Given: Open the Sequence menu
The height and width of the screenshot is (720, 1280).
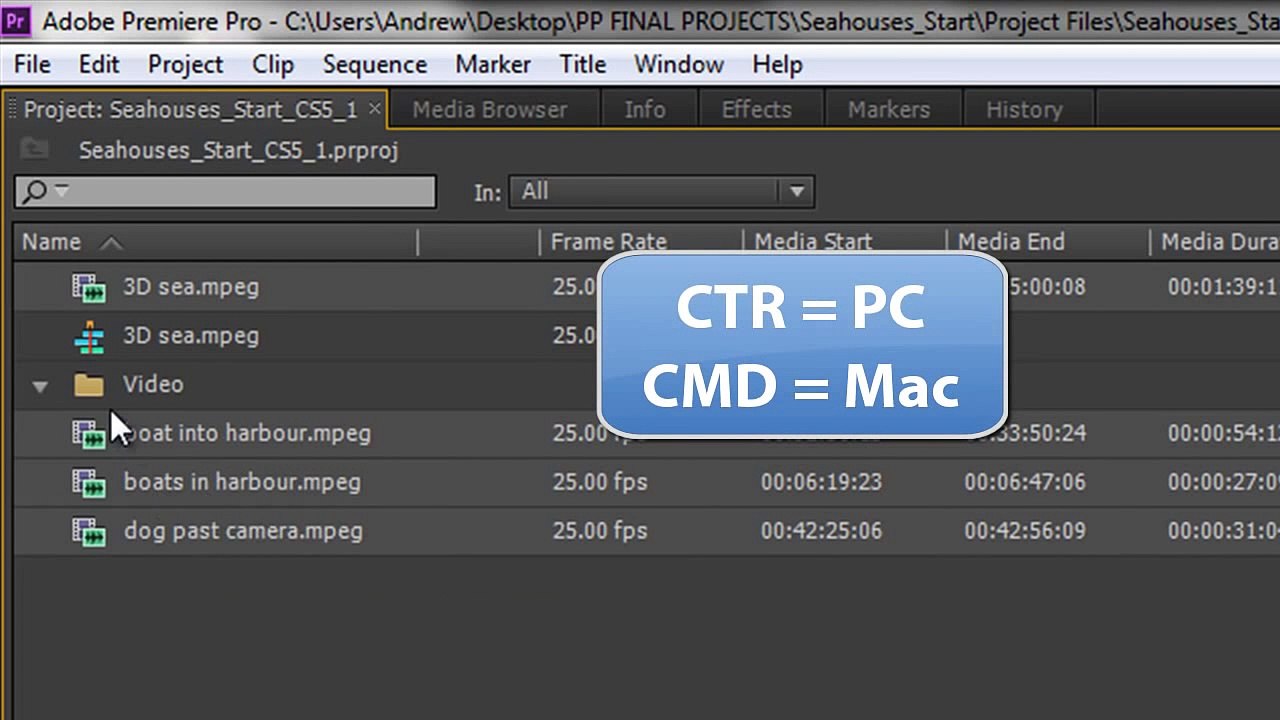Looking at the screenshot, I should click(375, 64).
